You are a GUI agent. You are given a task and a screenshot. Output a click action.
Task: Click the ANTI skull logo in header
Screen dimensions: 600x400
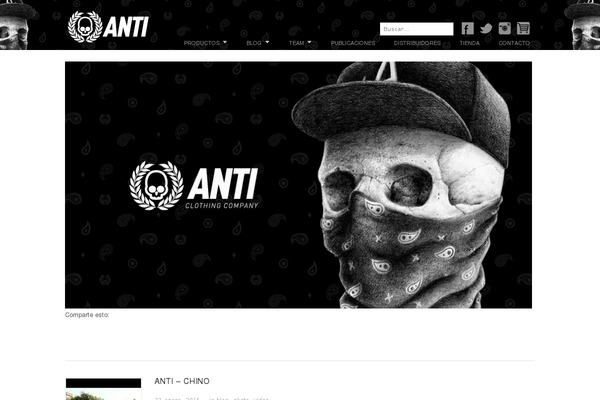pos(108,26)
